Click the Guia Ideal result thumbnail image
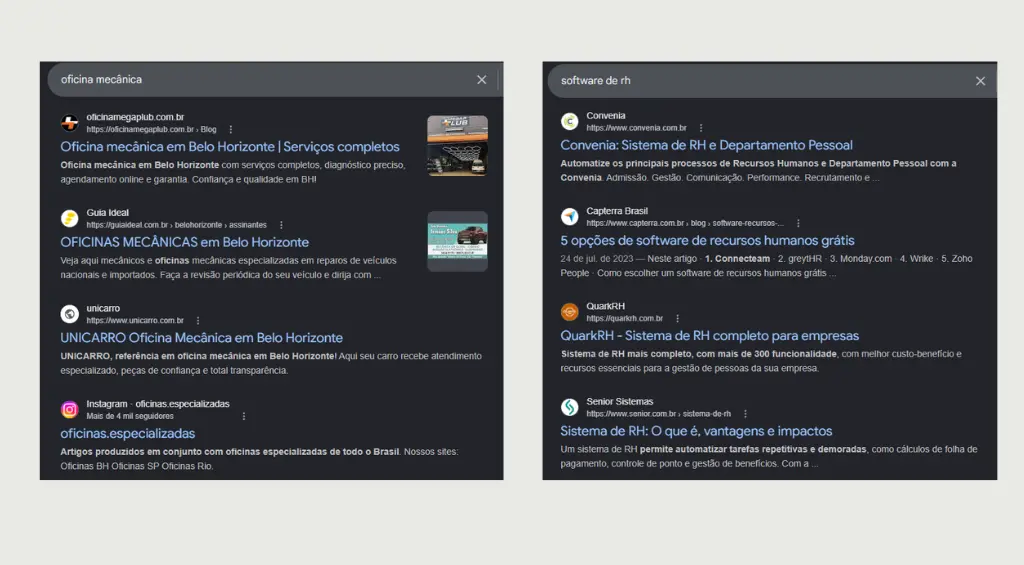The image size is (1024, 565). pos(457,241)
